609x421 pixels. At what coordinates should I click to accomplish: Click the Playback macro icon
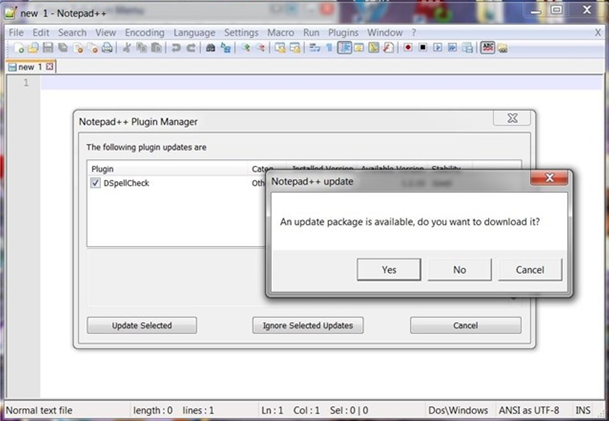coord(438,48)
